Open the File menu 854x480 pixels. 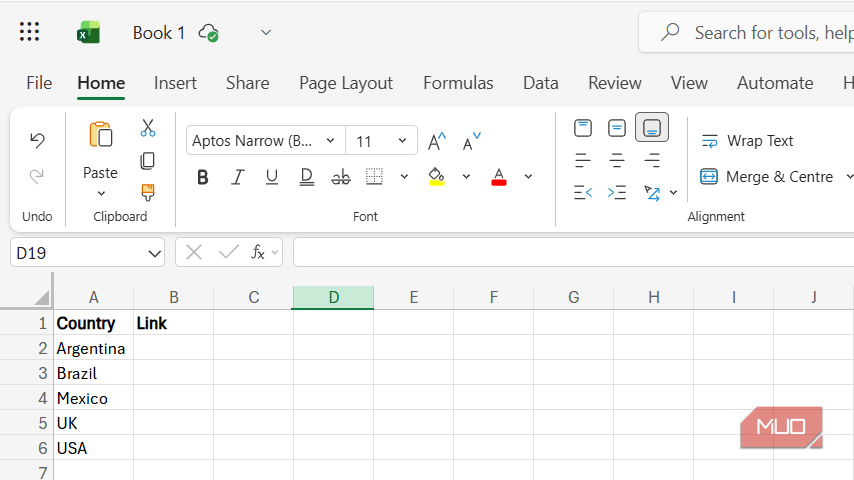point(39,83)
